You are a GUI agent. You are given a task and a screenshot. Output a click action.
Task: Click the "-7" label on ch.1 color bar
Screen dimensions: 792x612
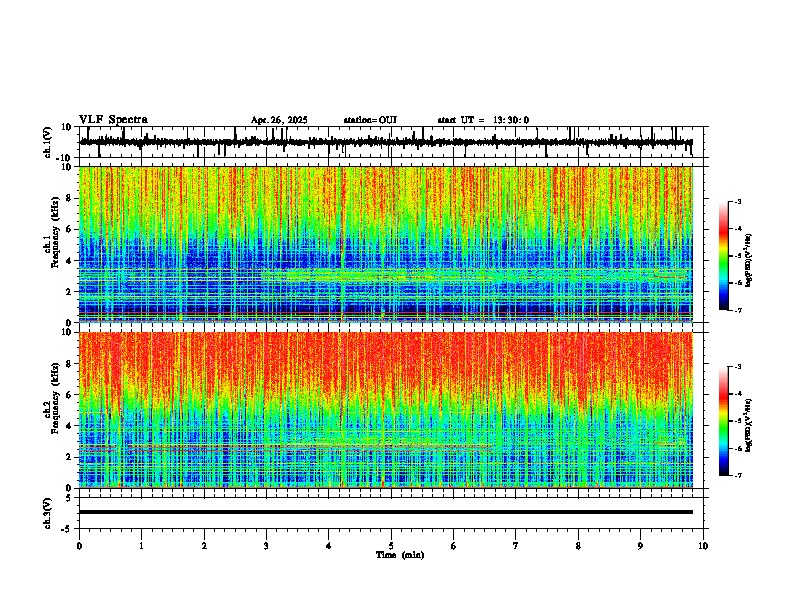coord(737,311)
